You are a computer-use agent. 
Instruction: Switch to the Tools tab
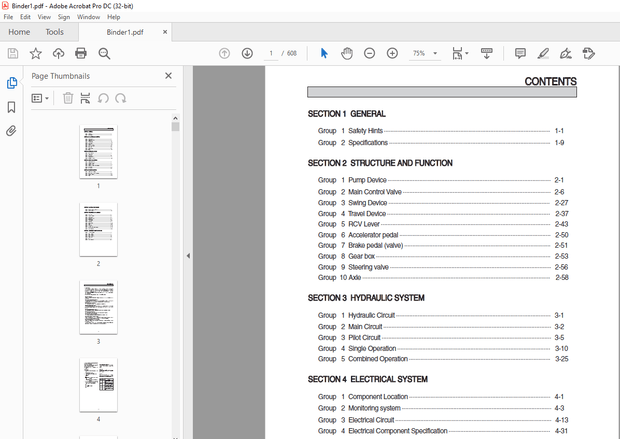pos(55,32)
